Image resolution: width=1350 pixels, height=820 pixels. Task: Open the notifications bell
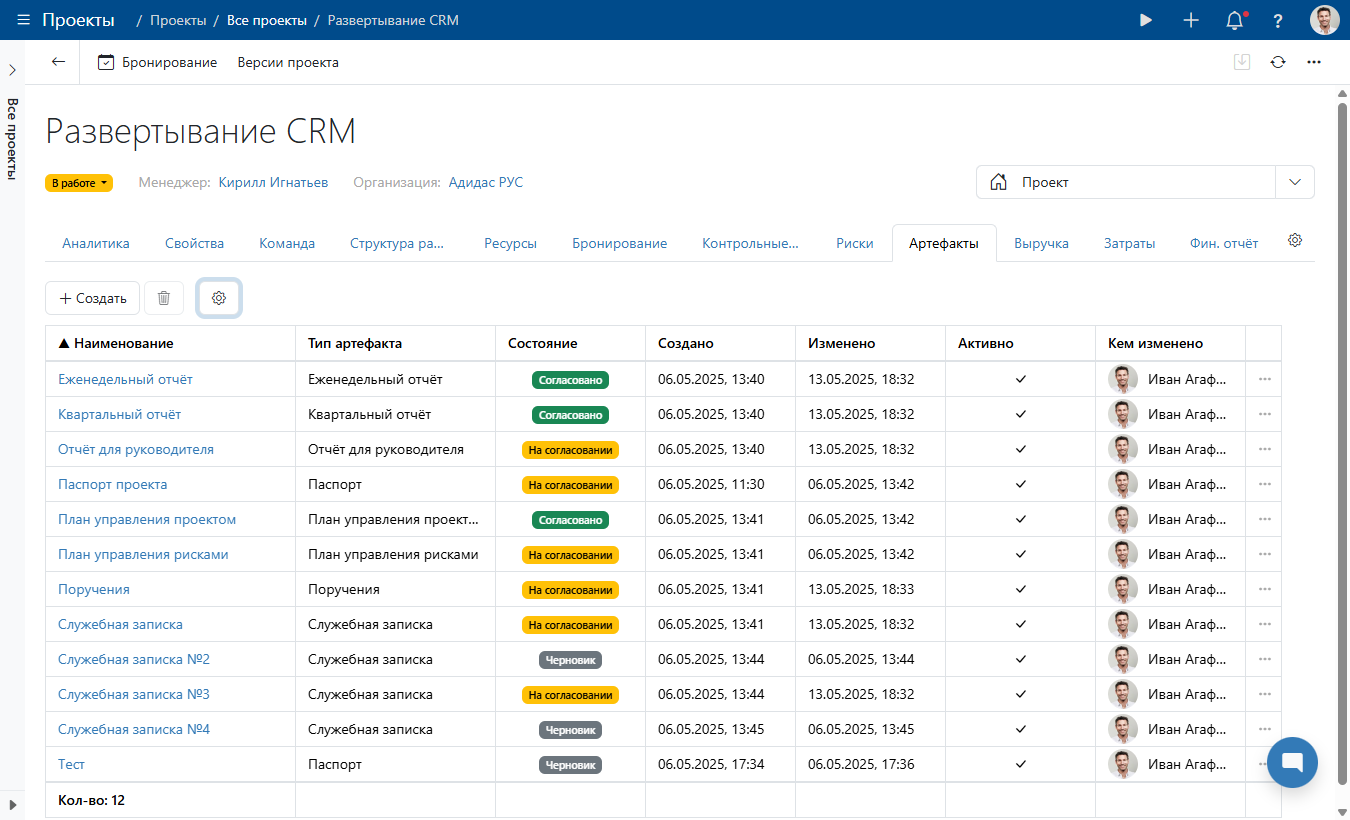pyautogui.click(x=1235, y=20)
